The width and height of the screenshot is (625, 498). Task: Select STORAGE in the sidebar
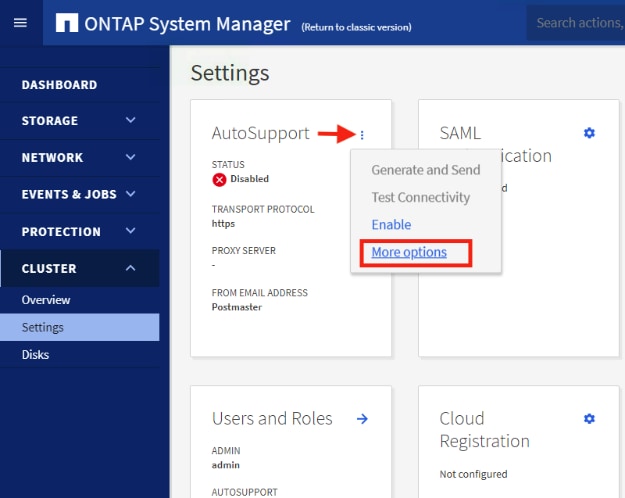[50, 120]
